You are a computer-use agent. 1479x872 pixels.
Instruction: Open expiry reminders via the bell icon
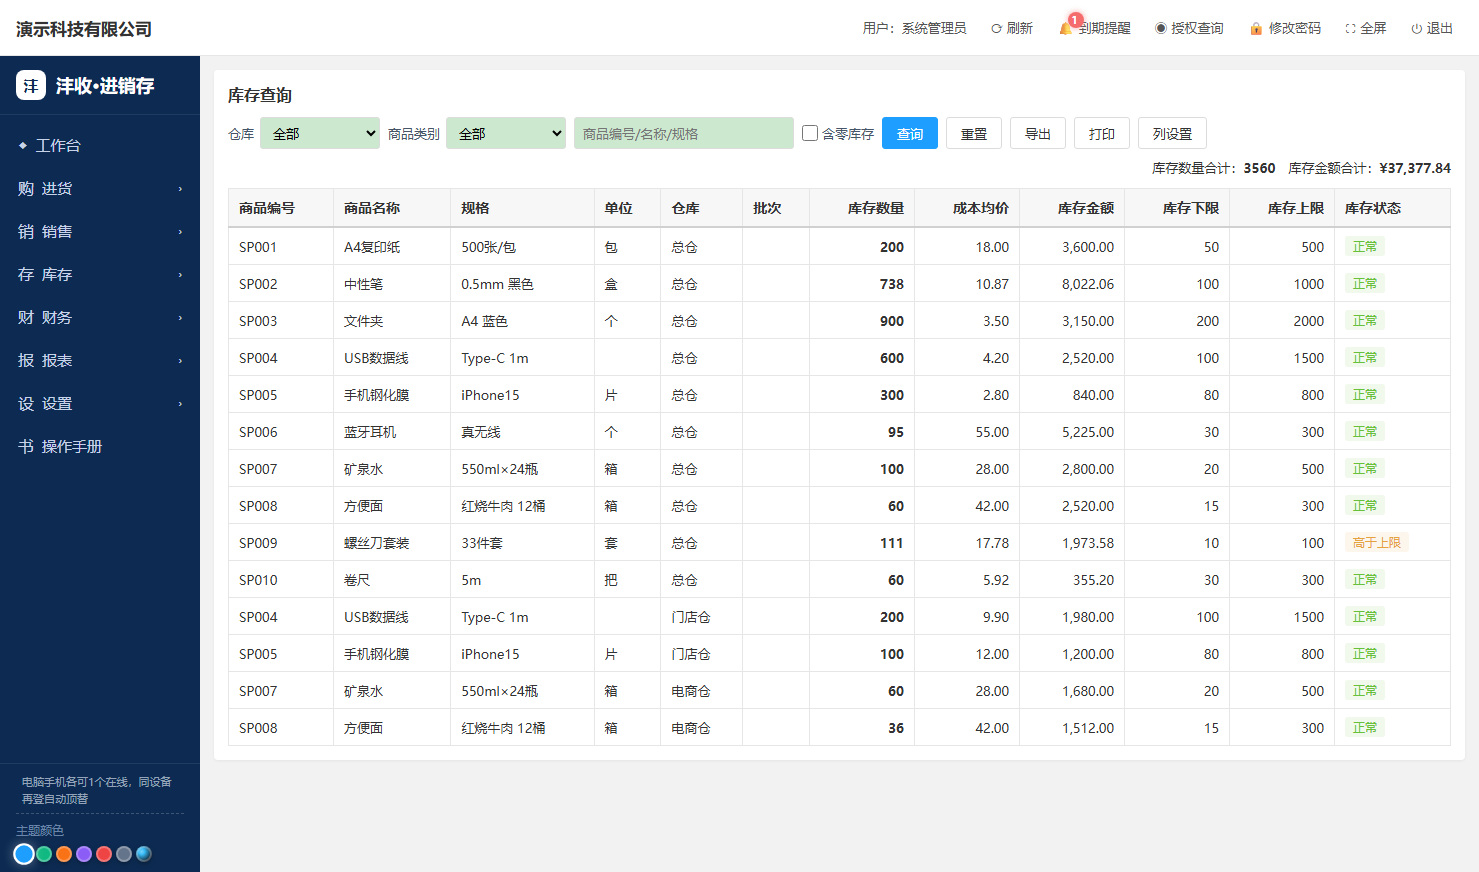(1066, 28)
